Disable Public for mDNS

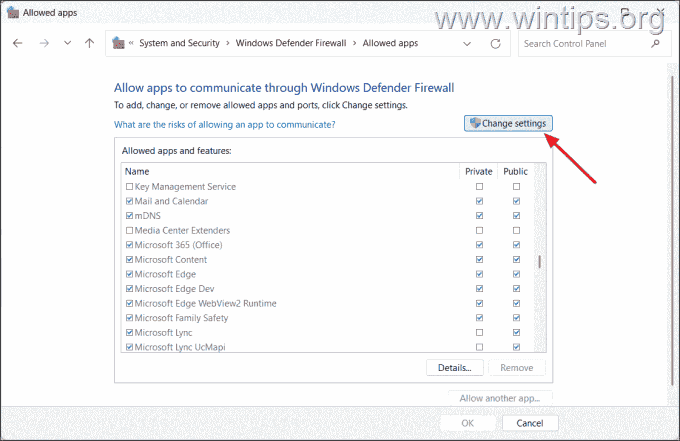point(516,216)
